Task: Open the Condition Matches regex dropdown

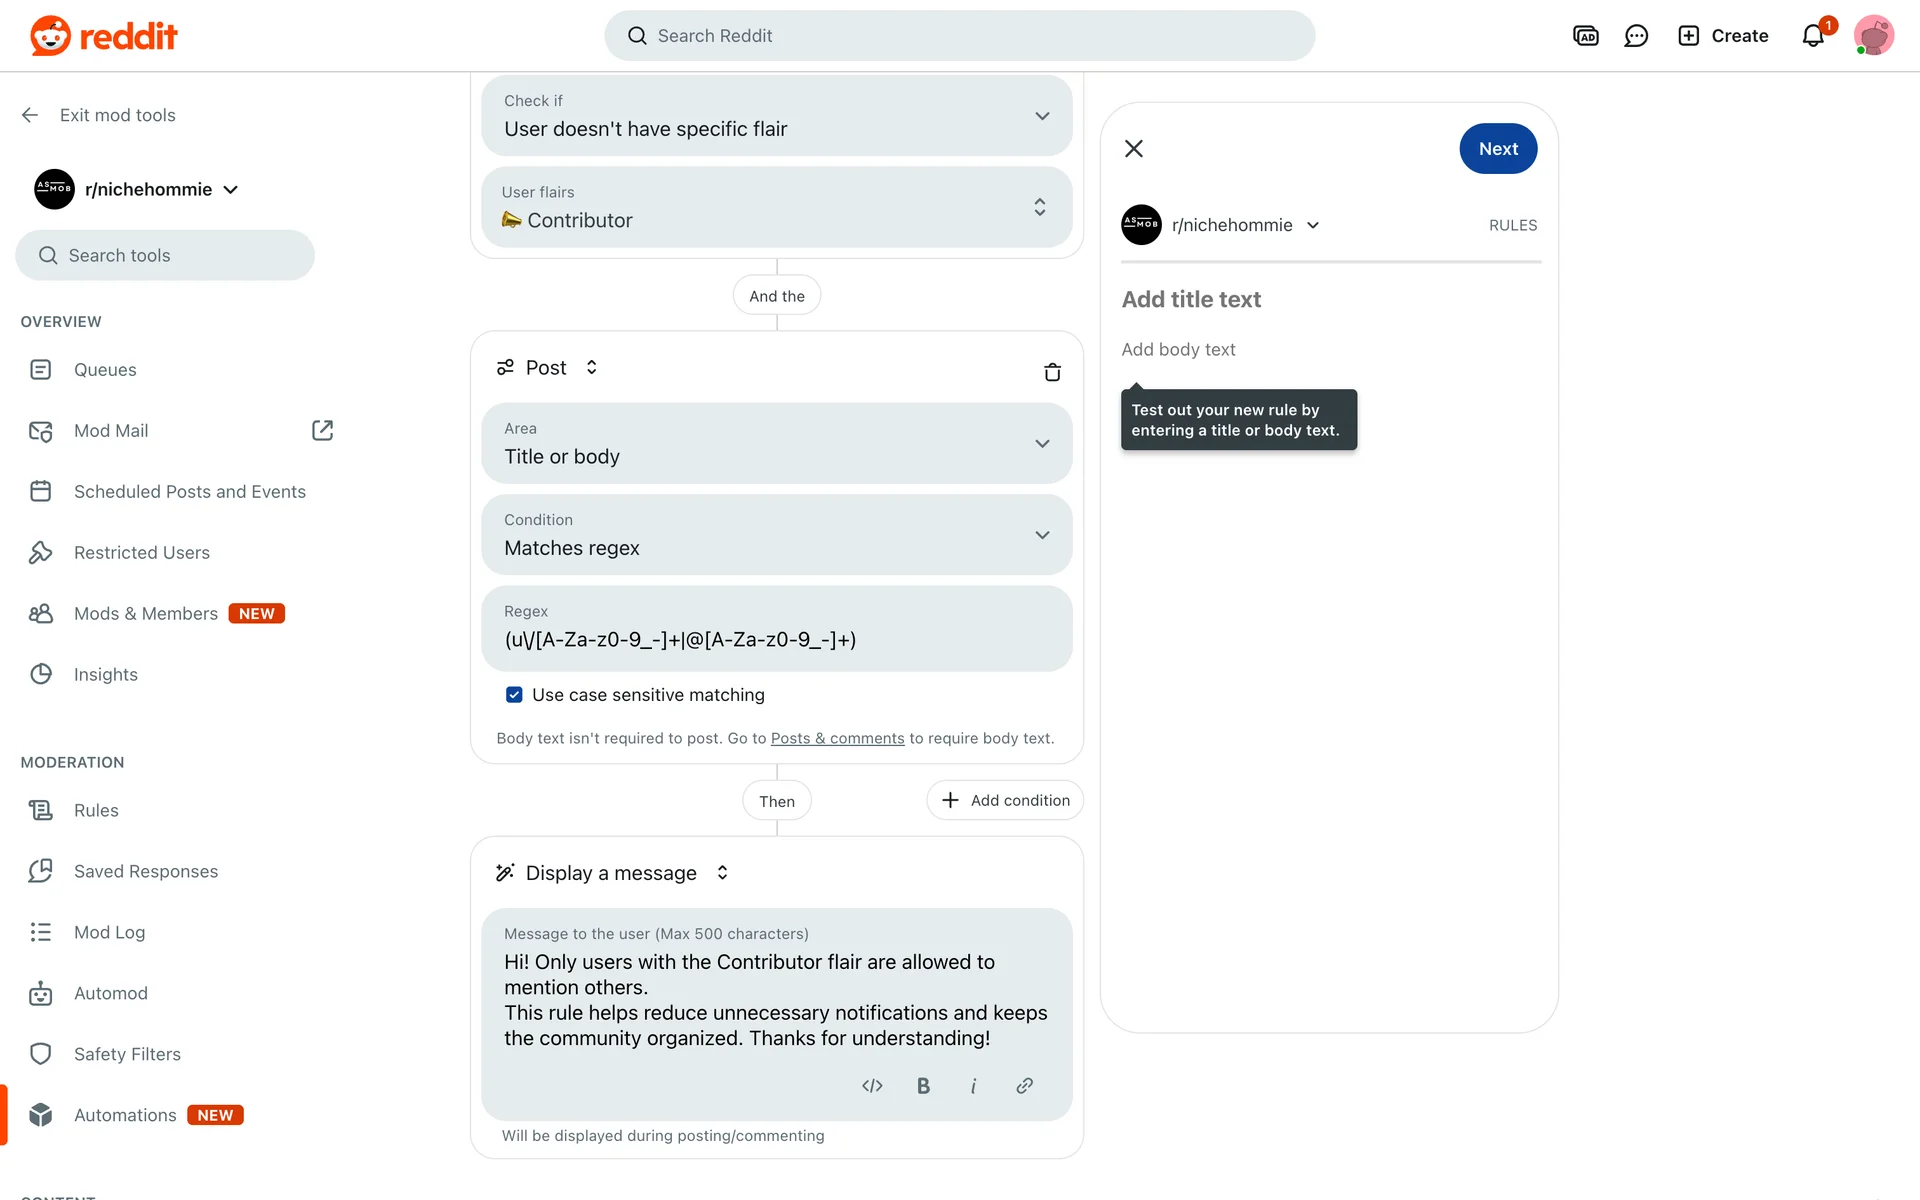Action: click(776, 535)
